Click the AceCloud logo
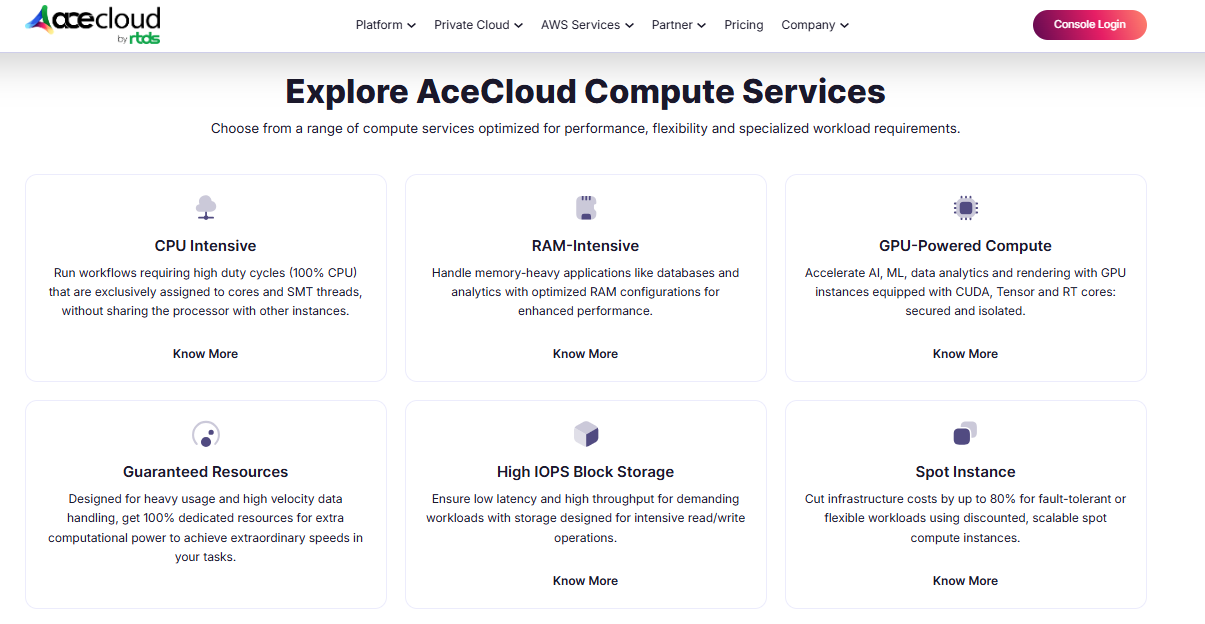The width and height of the screenshot is (1205, 624). (x=93, y=24)
